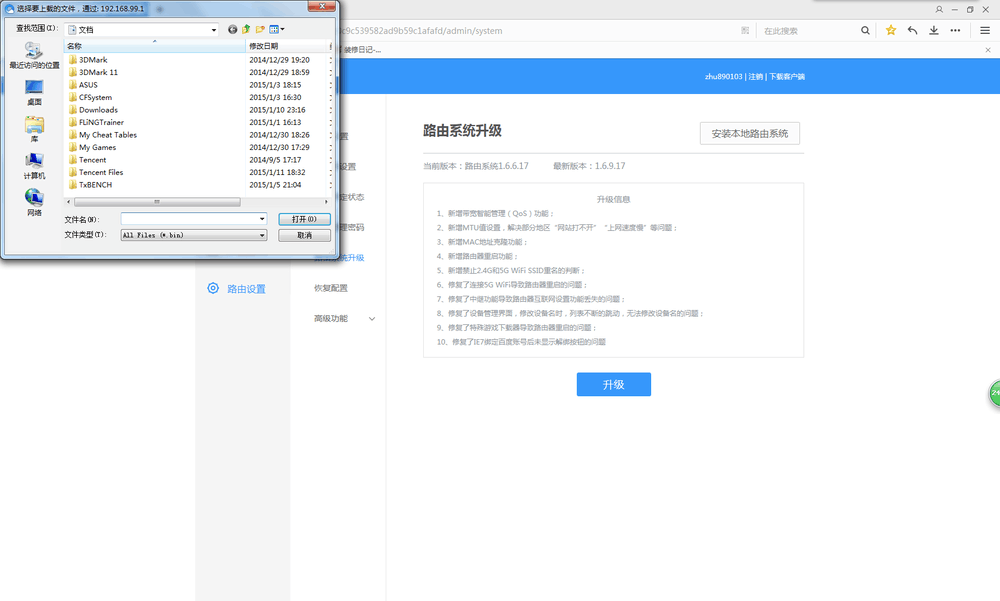The height and width of the screenshot is (601, 1000).
Task: Click the browser undo/back arrow icon
Action: 913,30
